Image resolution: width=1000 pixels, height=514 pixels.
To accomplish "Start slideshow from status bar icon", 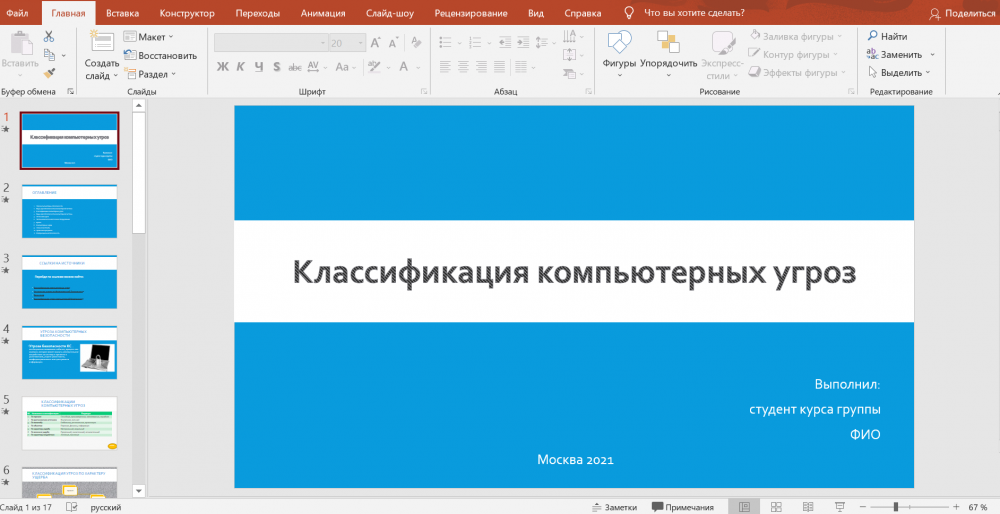I will coord(839,507).
